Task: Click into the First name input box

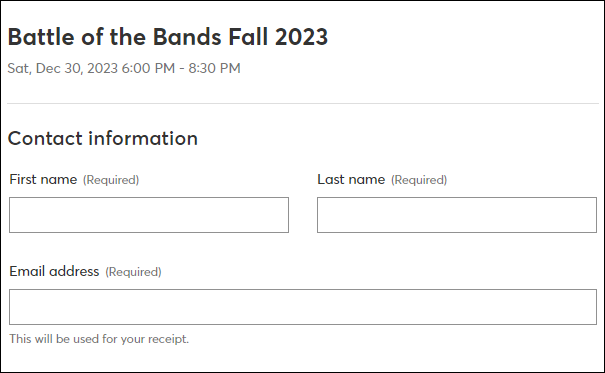Action: coord(149,215)
